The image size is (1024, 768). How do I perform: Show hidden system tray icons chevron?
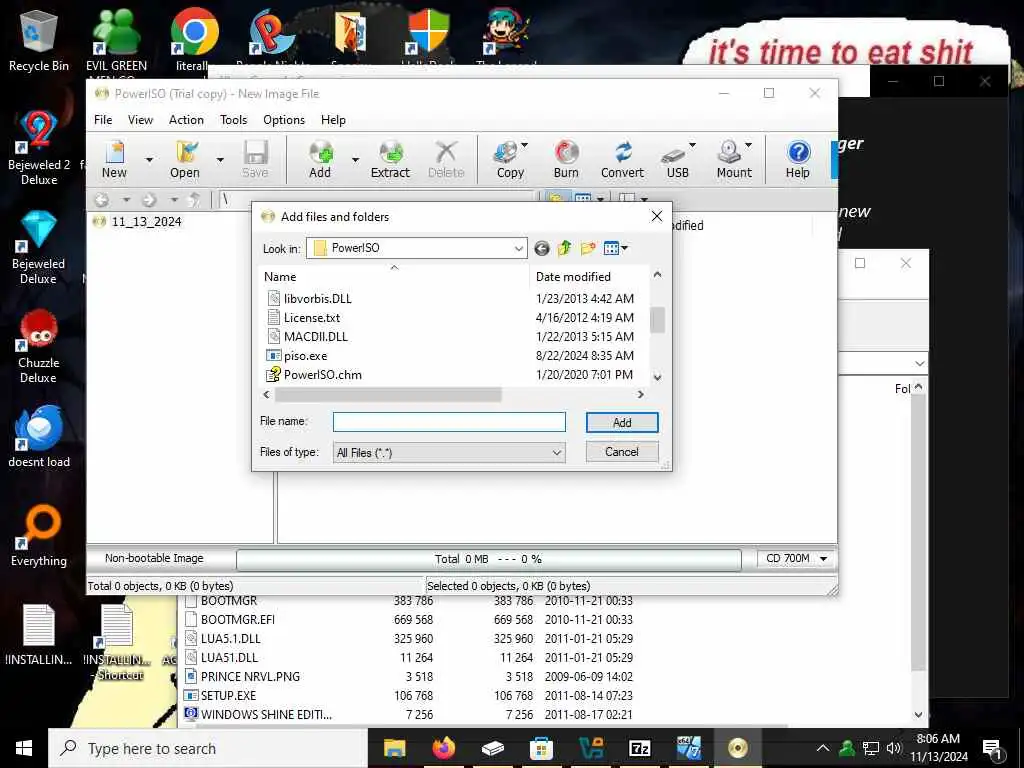tap(823, 748)
